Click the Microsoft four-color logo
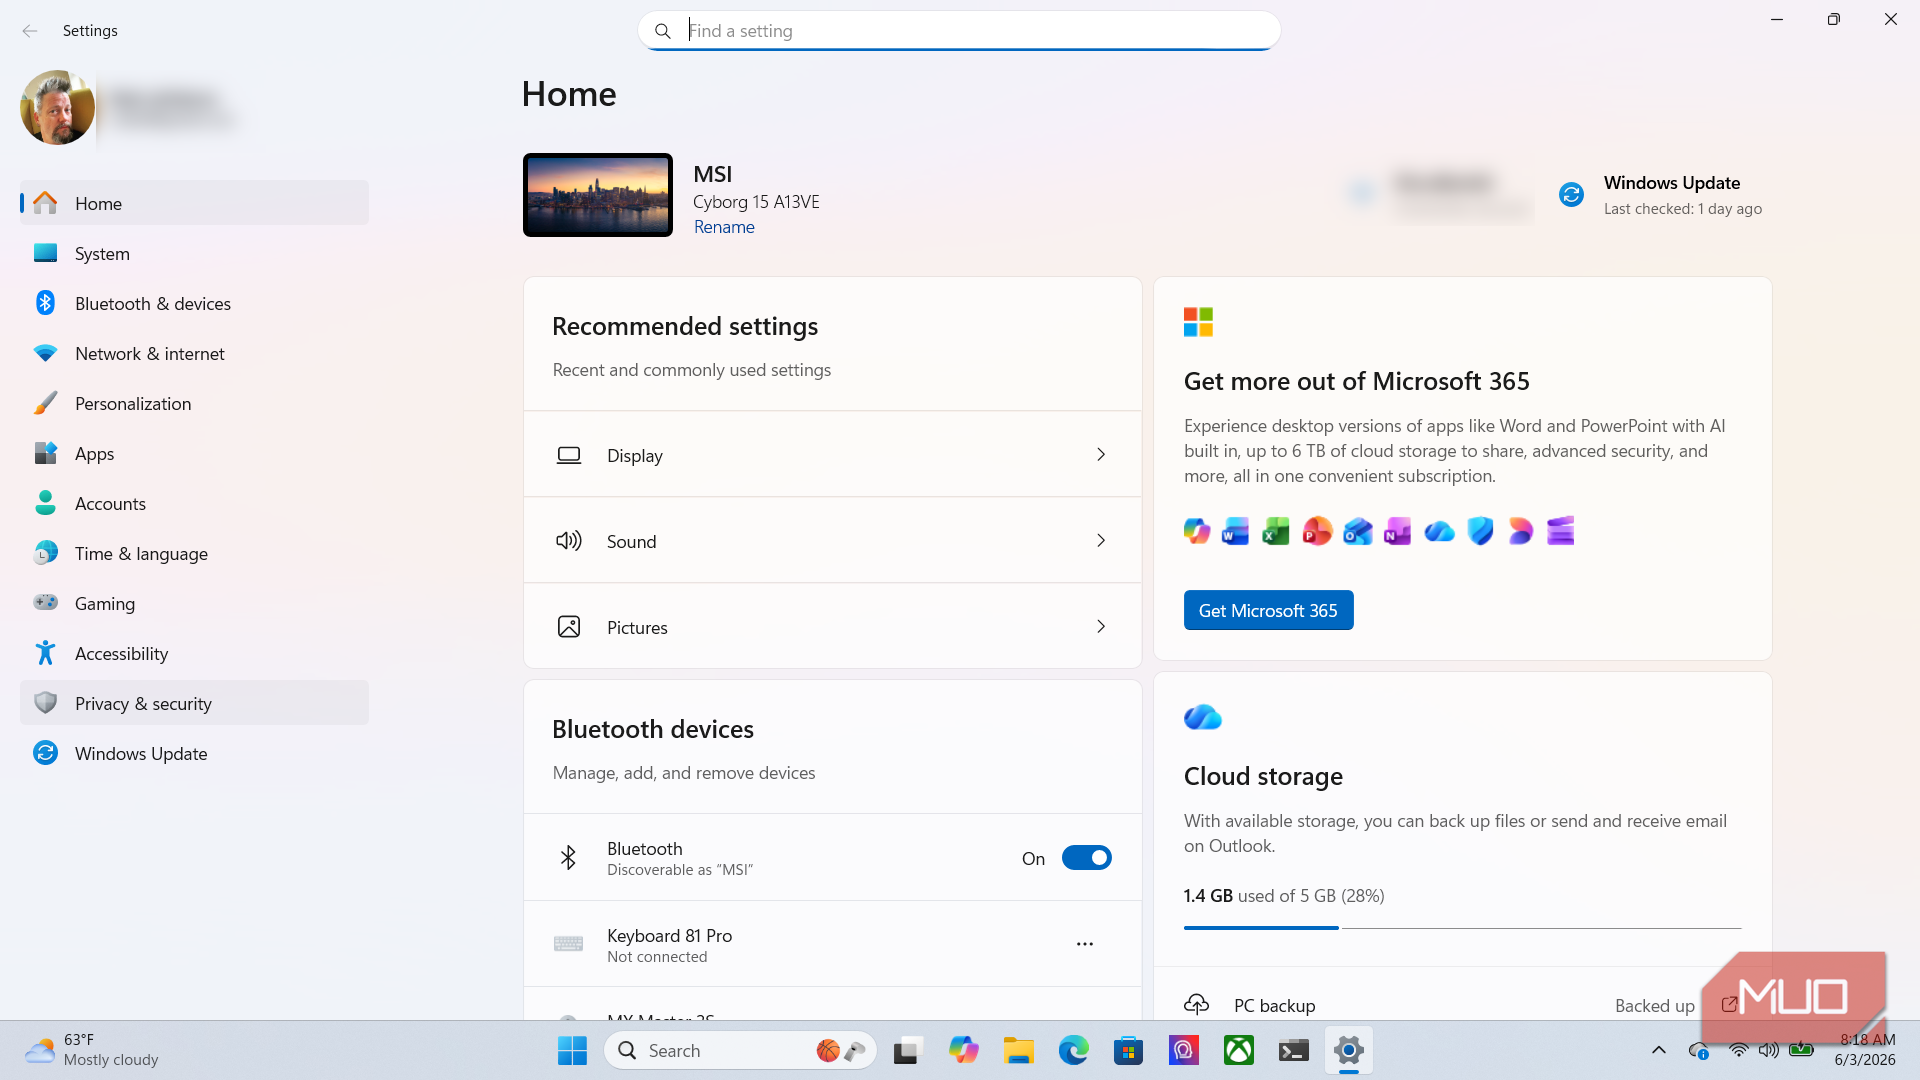1920x1080 pixels. [1198, 322]
